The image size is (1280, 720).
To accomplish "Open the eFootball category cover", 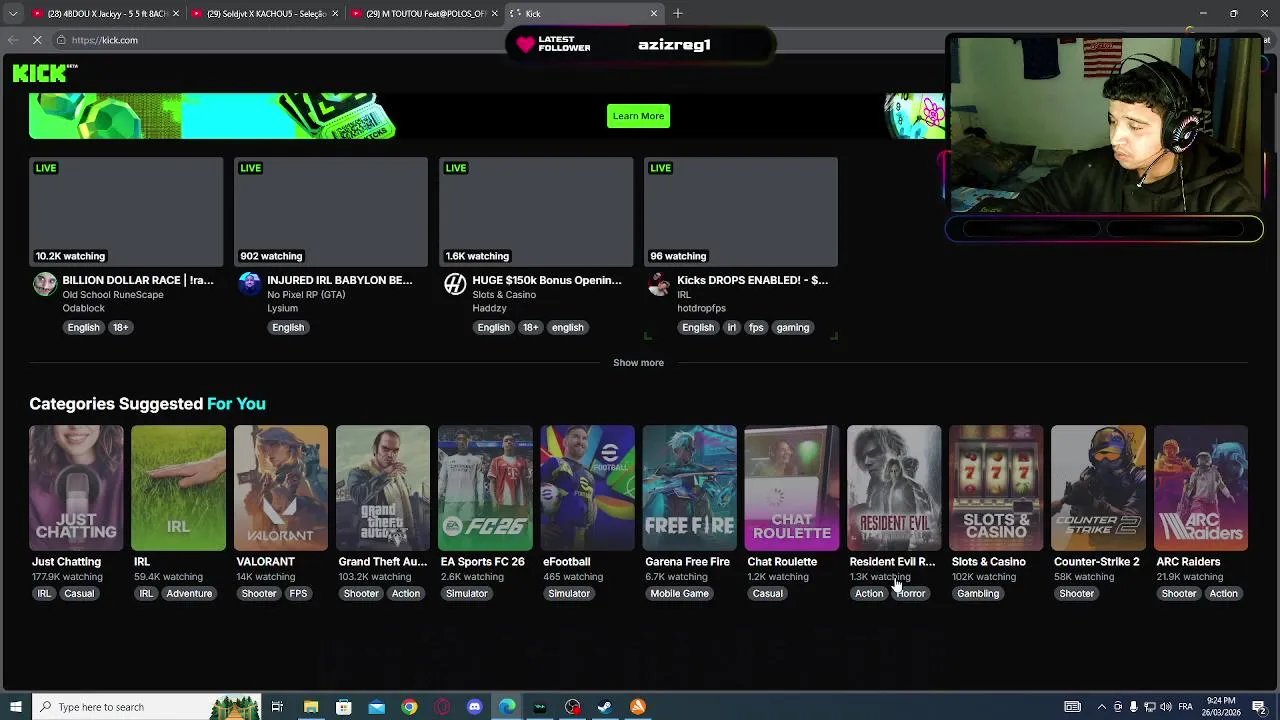I will pos(587,488).
